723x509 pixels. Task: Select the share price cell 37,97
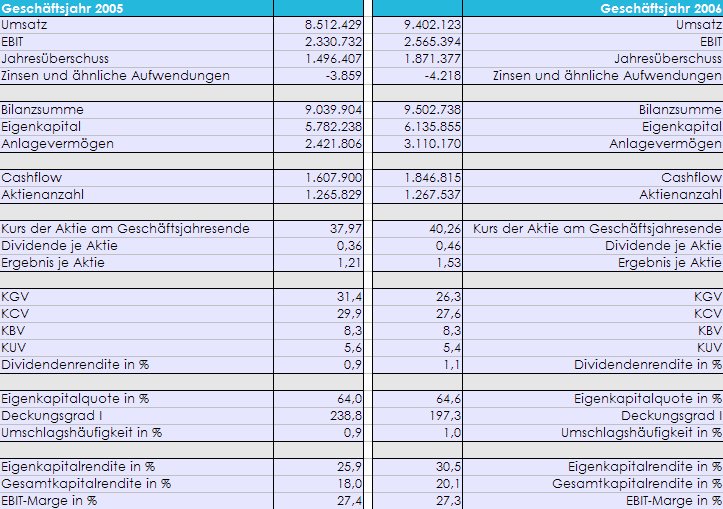(319, 229)
